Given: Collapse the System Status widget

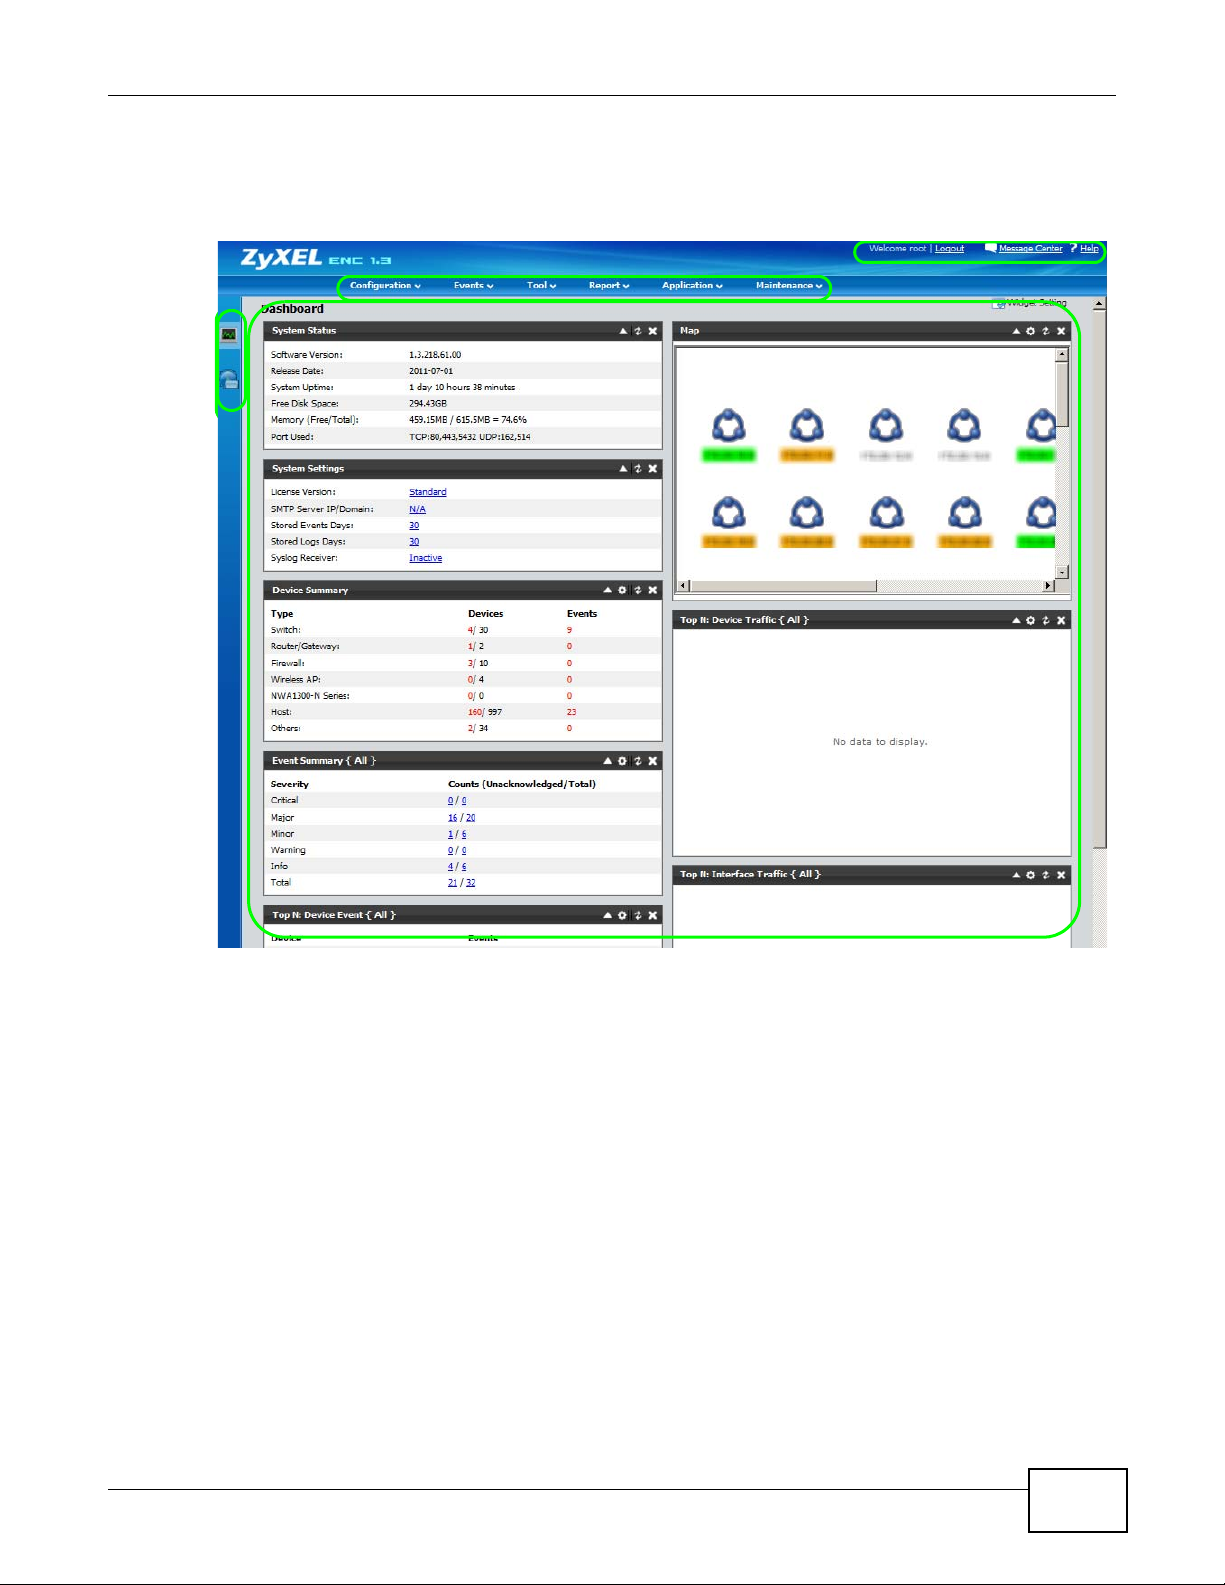Looking at the screenshot, I should [623, 331].
